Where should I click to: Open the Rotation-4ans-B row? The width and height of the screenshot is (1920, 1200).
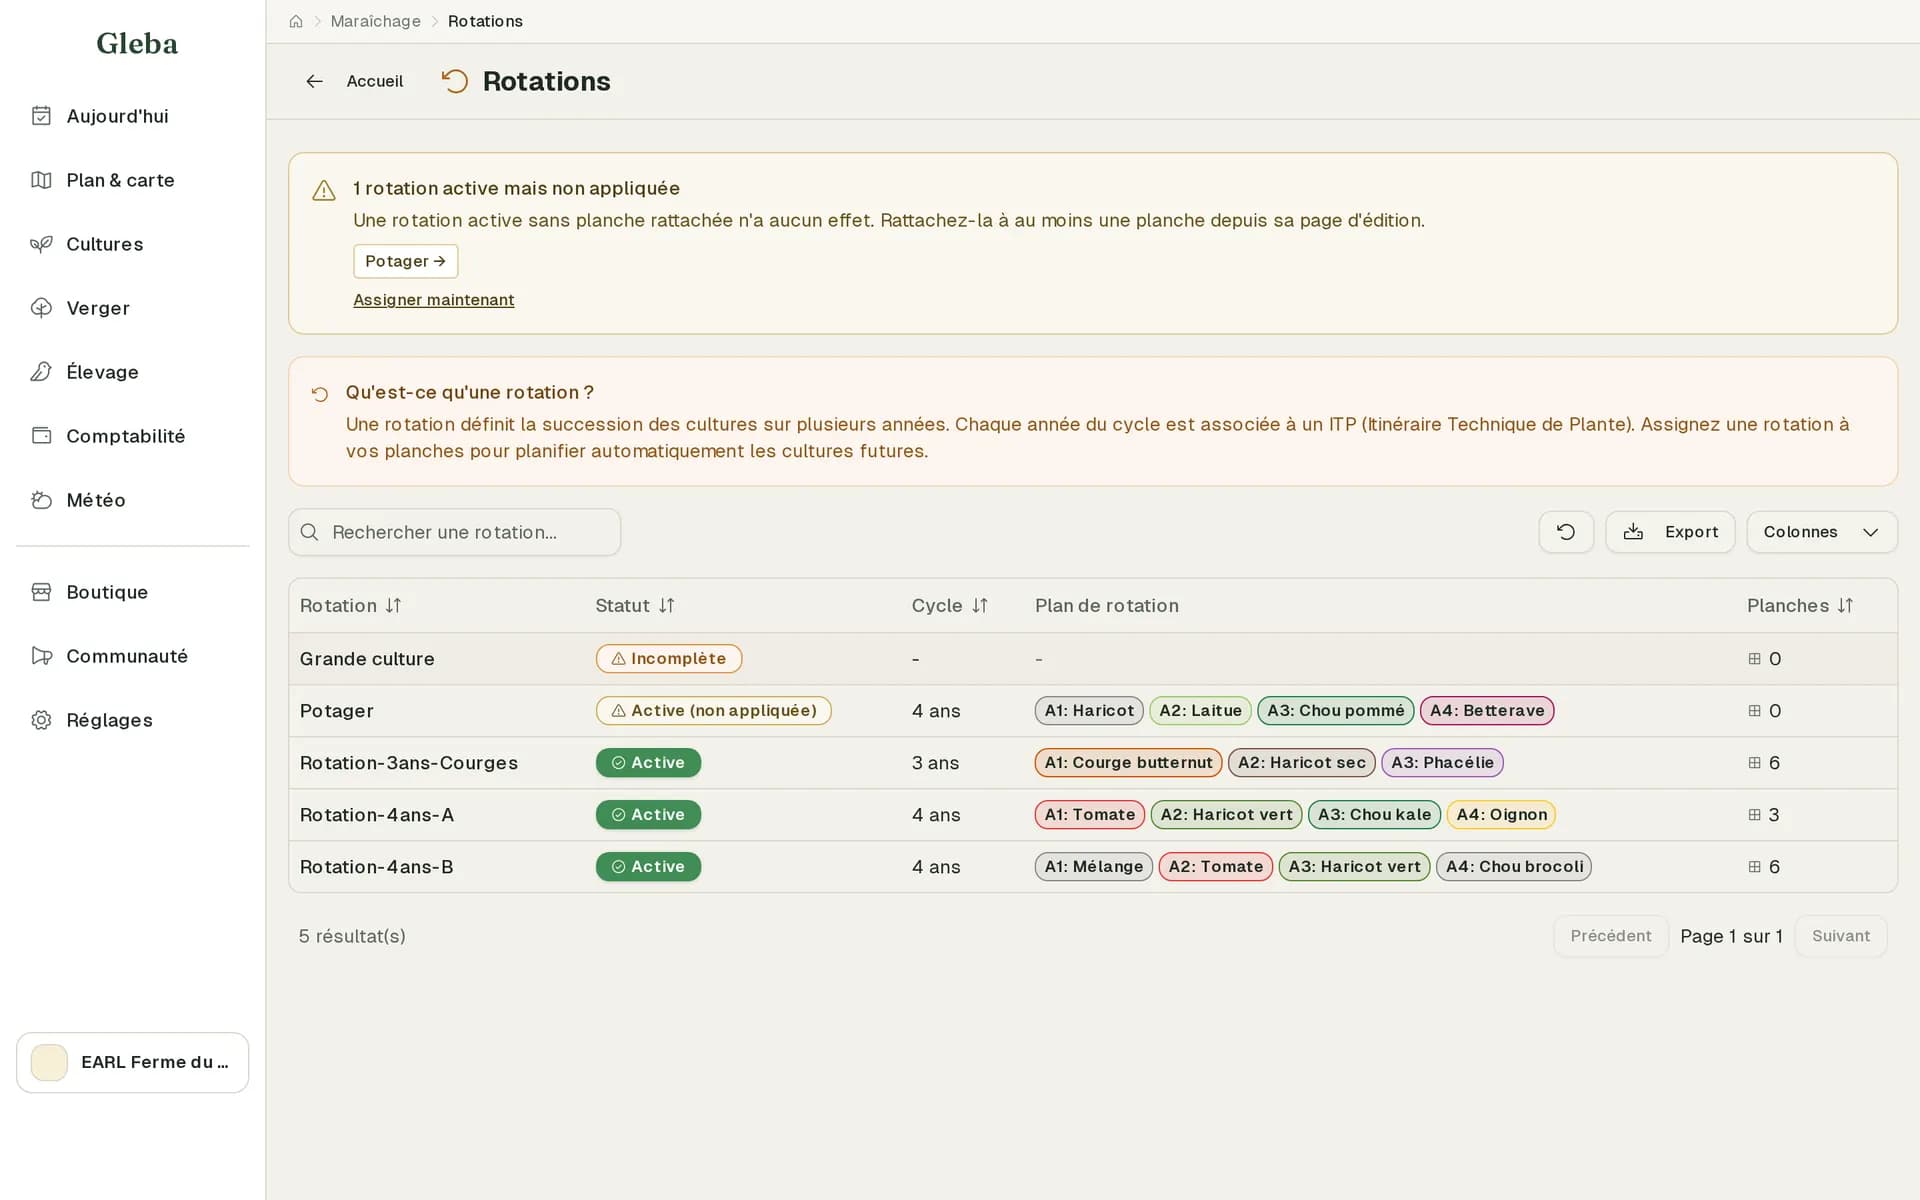click(x=1092, y=867)
